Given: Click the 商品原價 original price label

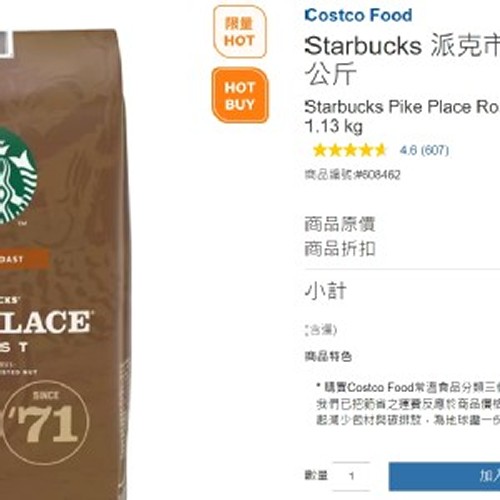Looking at the screenshot, I should tap(340, 224).
